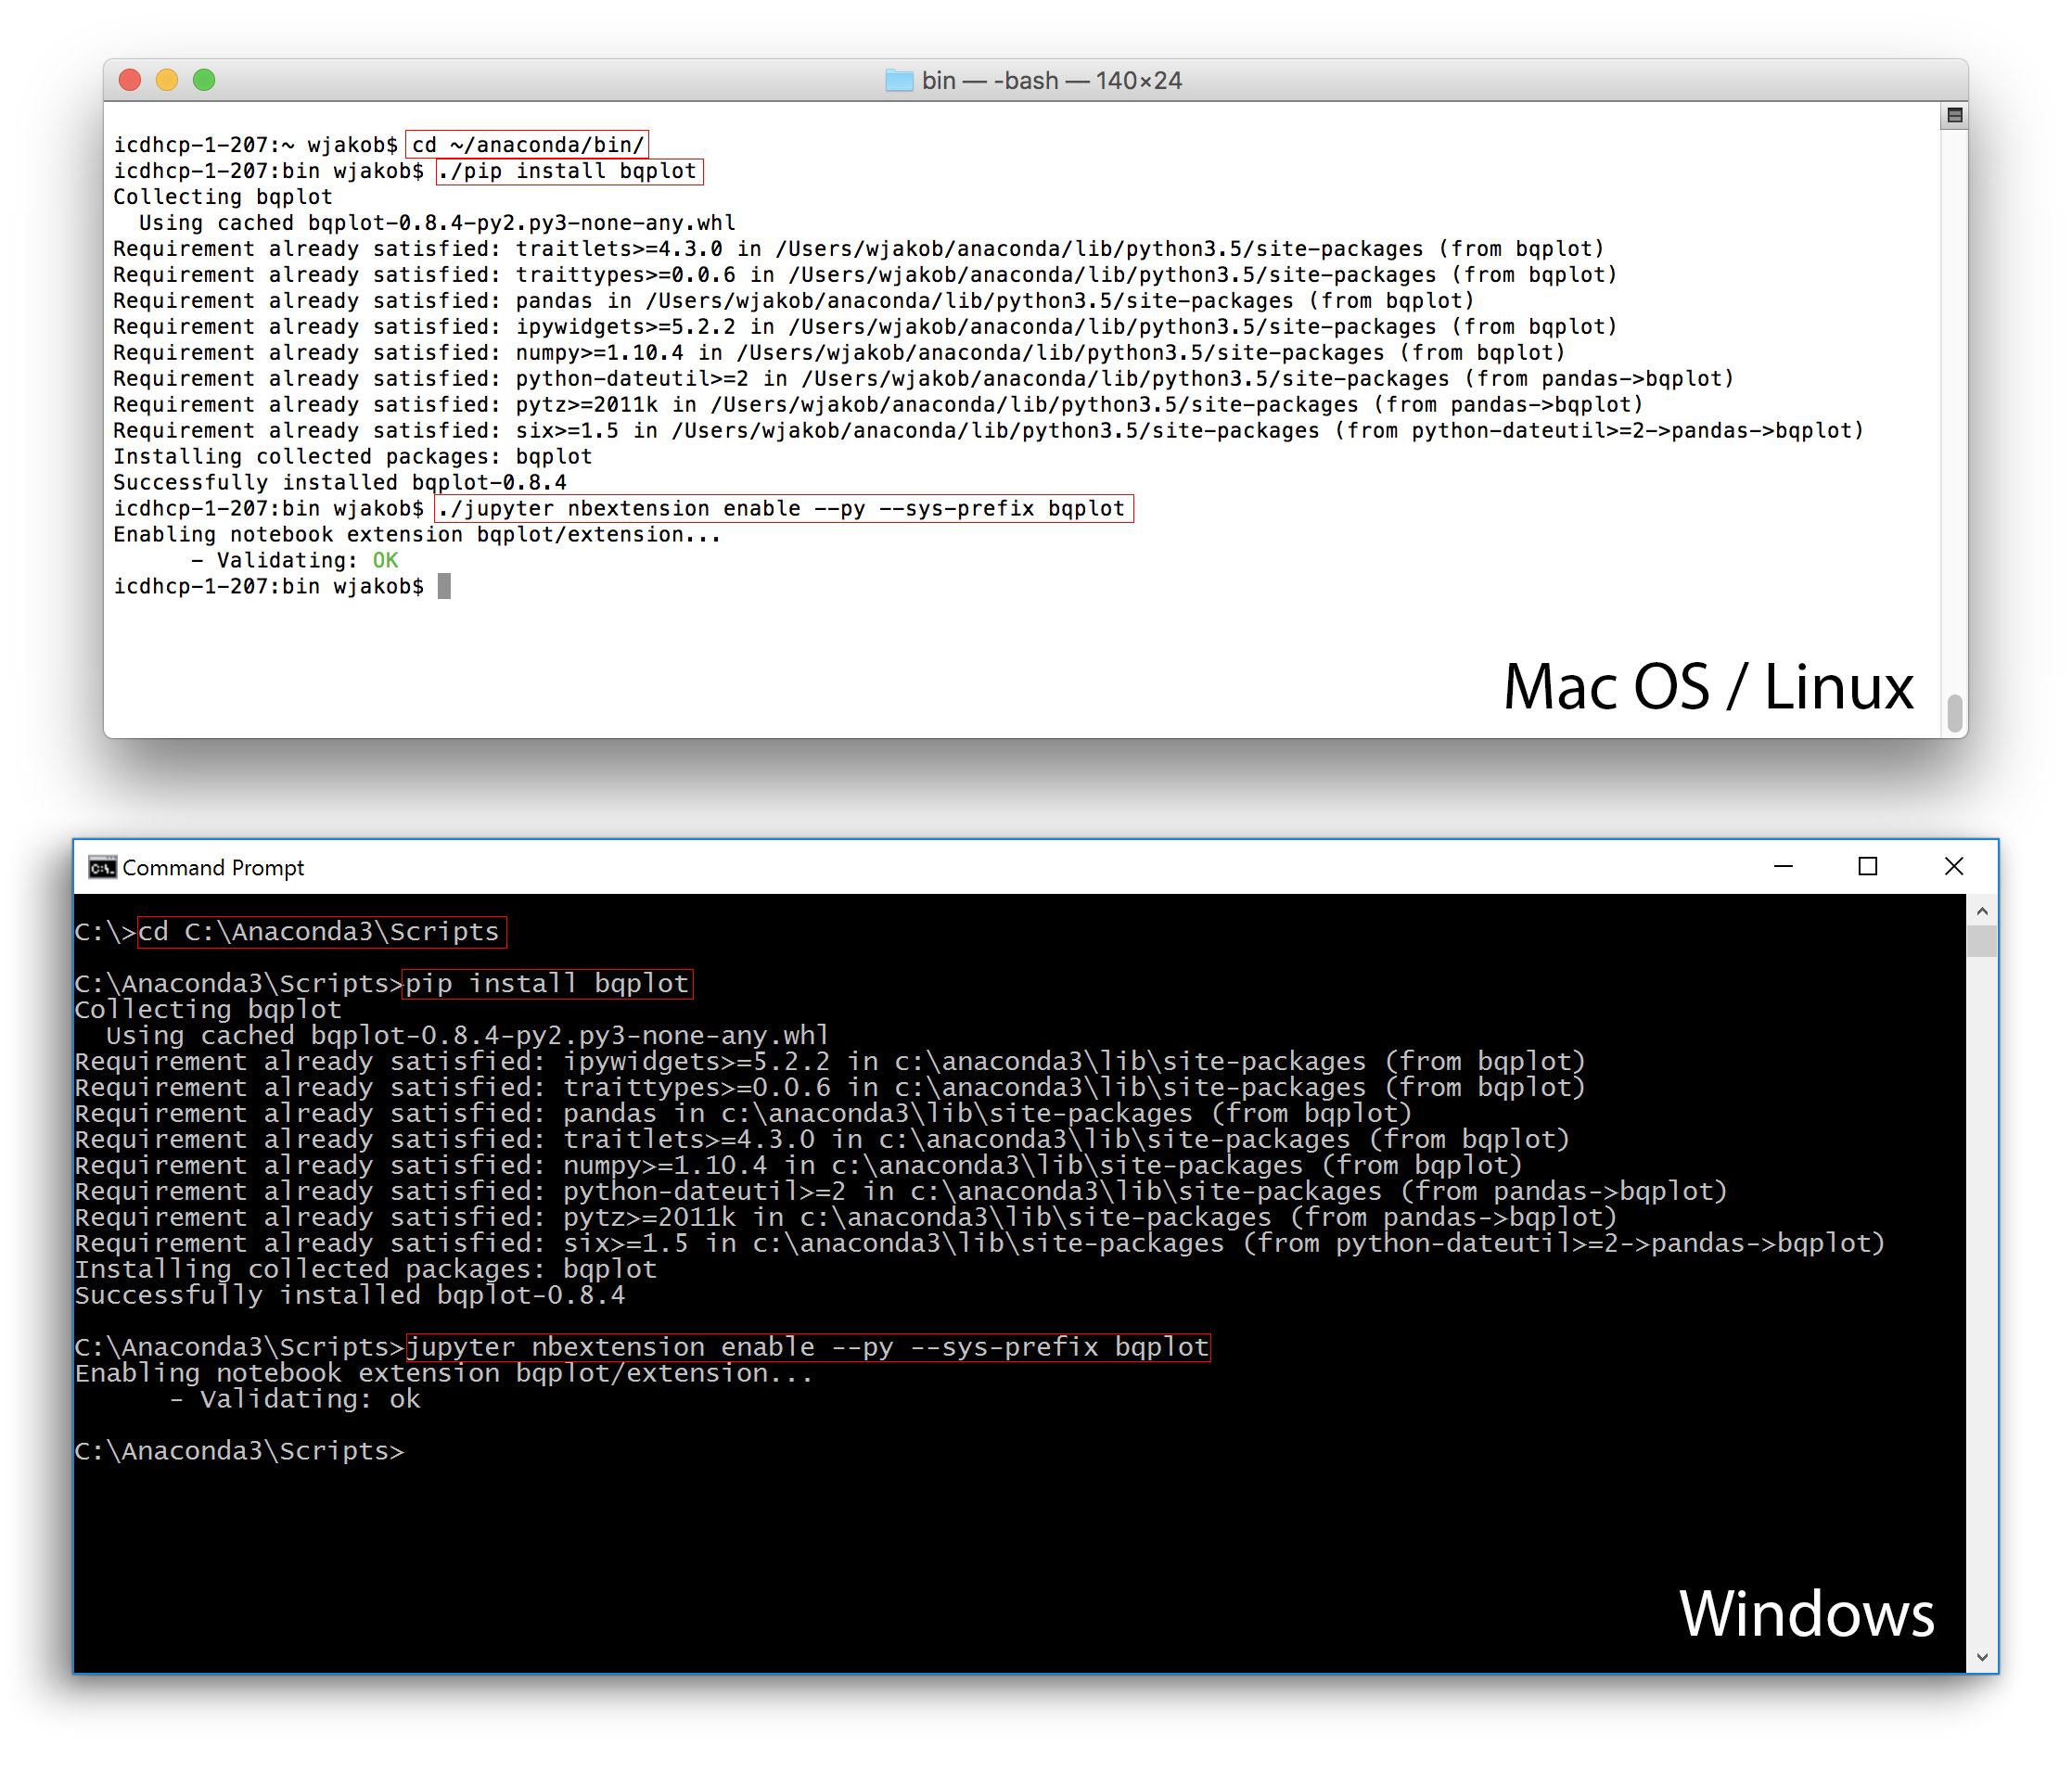2072x1772 pixels.
Task: Click the scrollback icon at top right of Mac terminal
Action: point(1954,116)
